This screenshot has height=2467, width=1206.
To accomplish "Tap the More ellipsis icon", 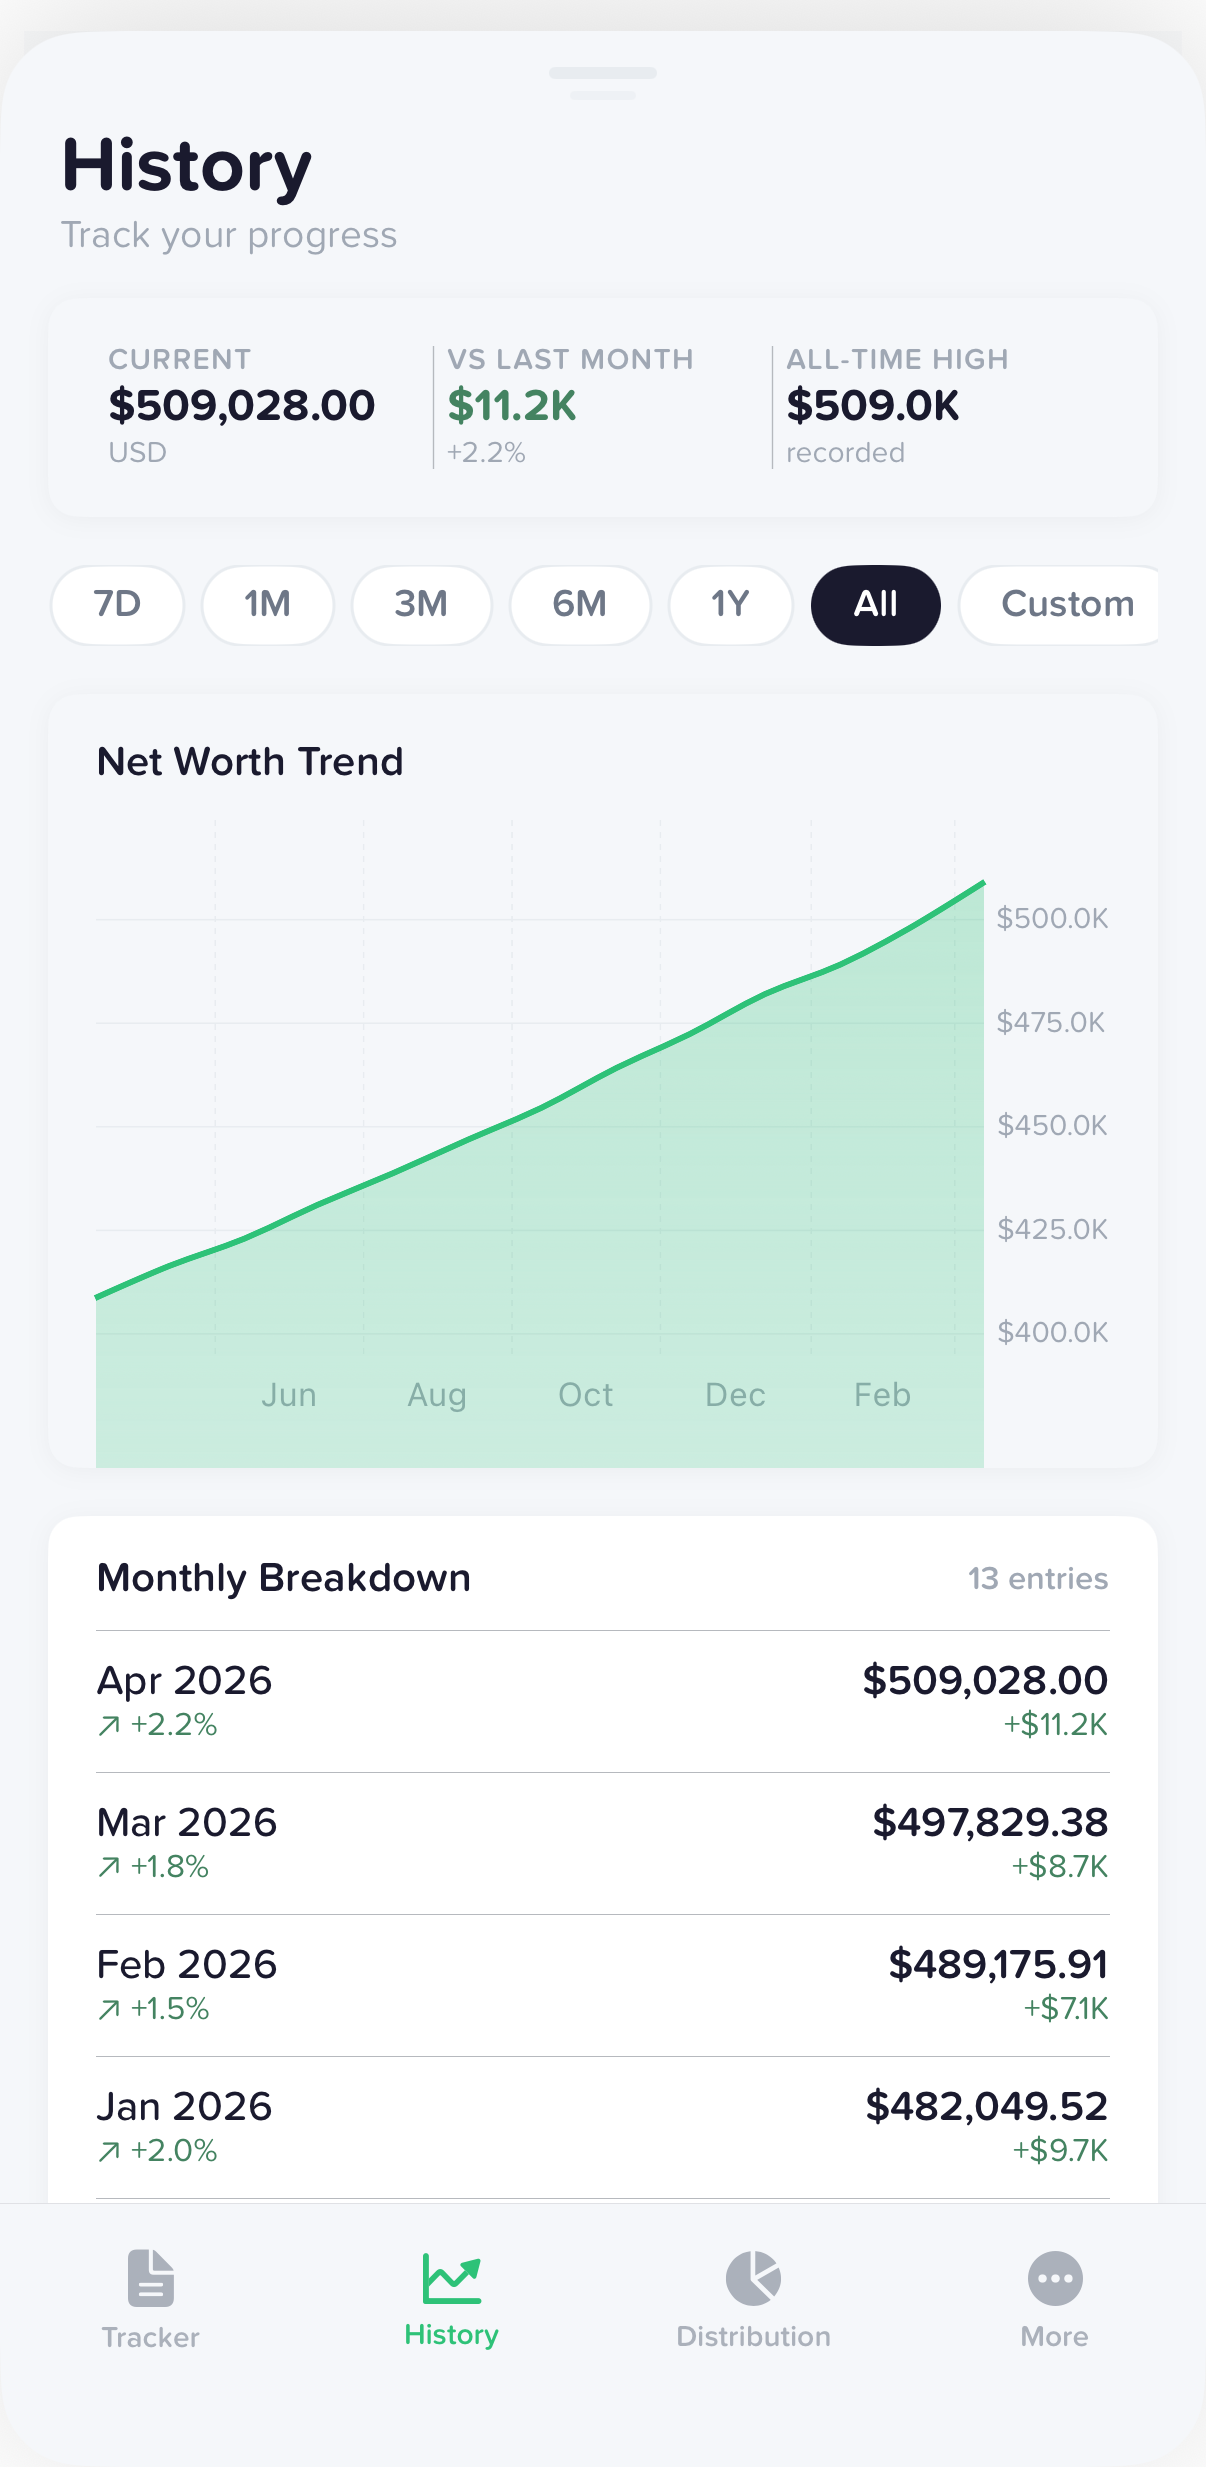I will pos(1054,2278).
